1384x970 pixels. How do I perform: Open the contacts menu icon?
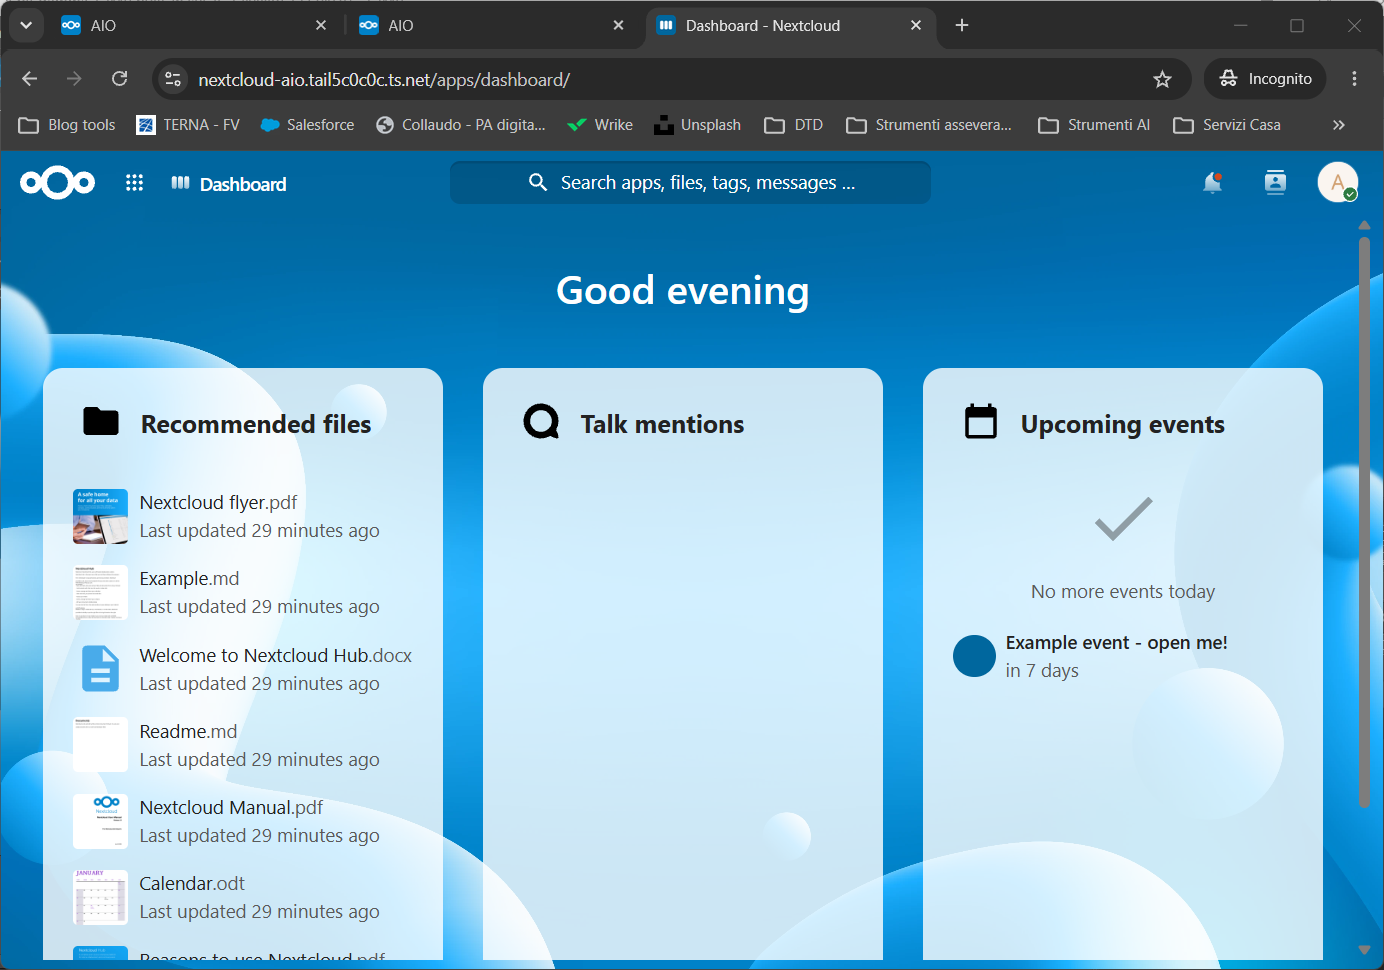pos(1275,183)
